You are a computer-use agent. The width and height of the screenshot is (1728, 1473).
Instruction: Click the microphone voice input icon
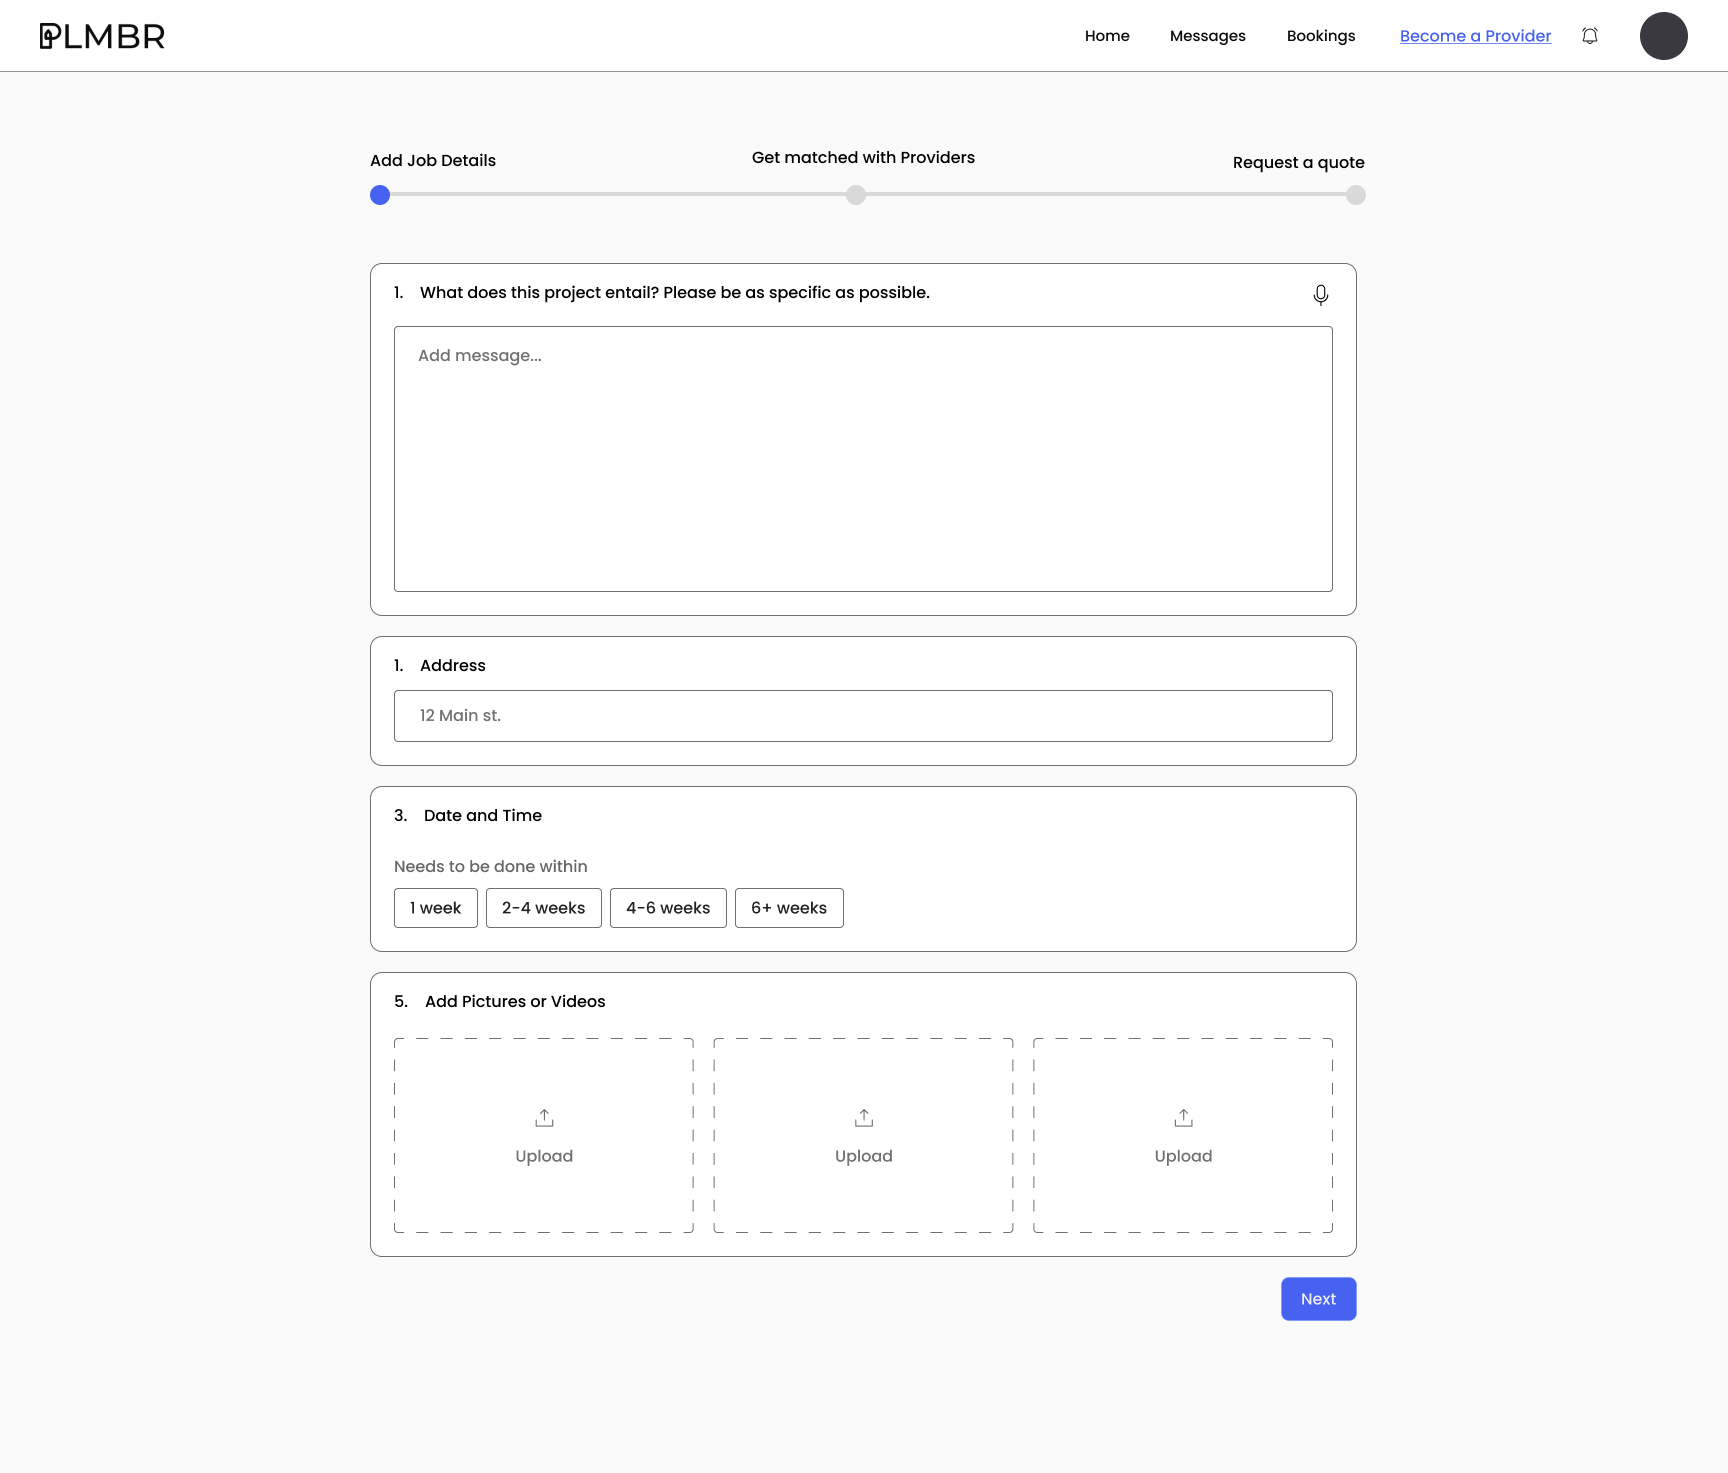1321,294
